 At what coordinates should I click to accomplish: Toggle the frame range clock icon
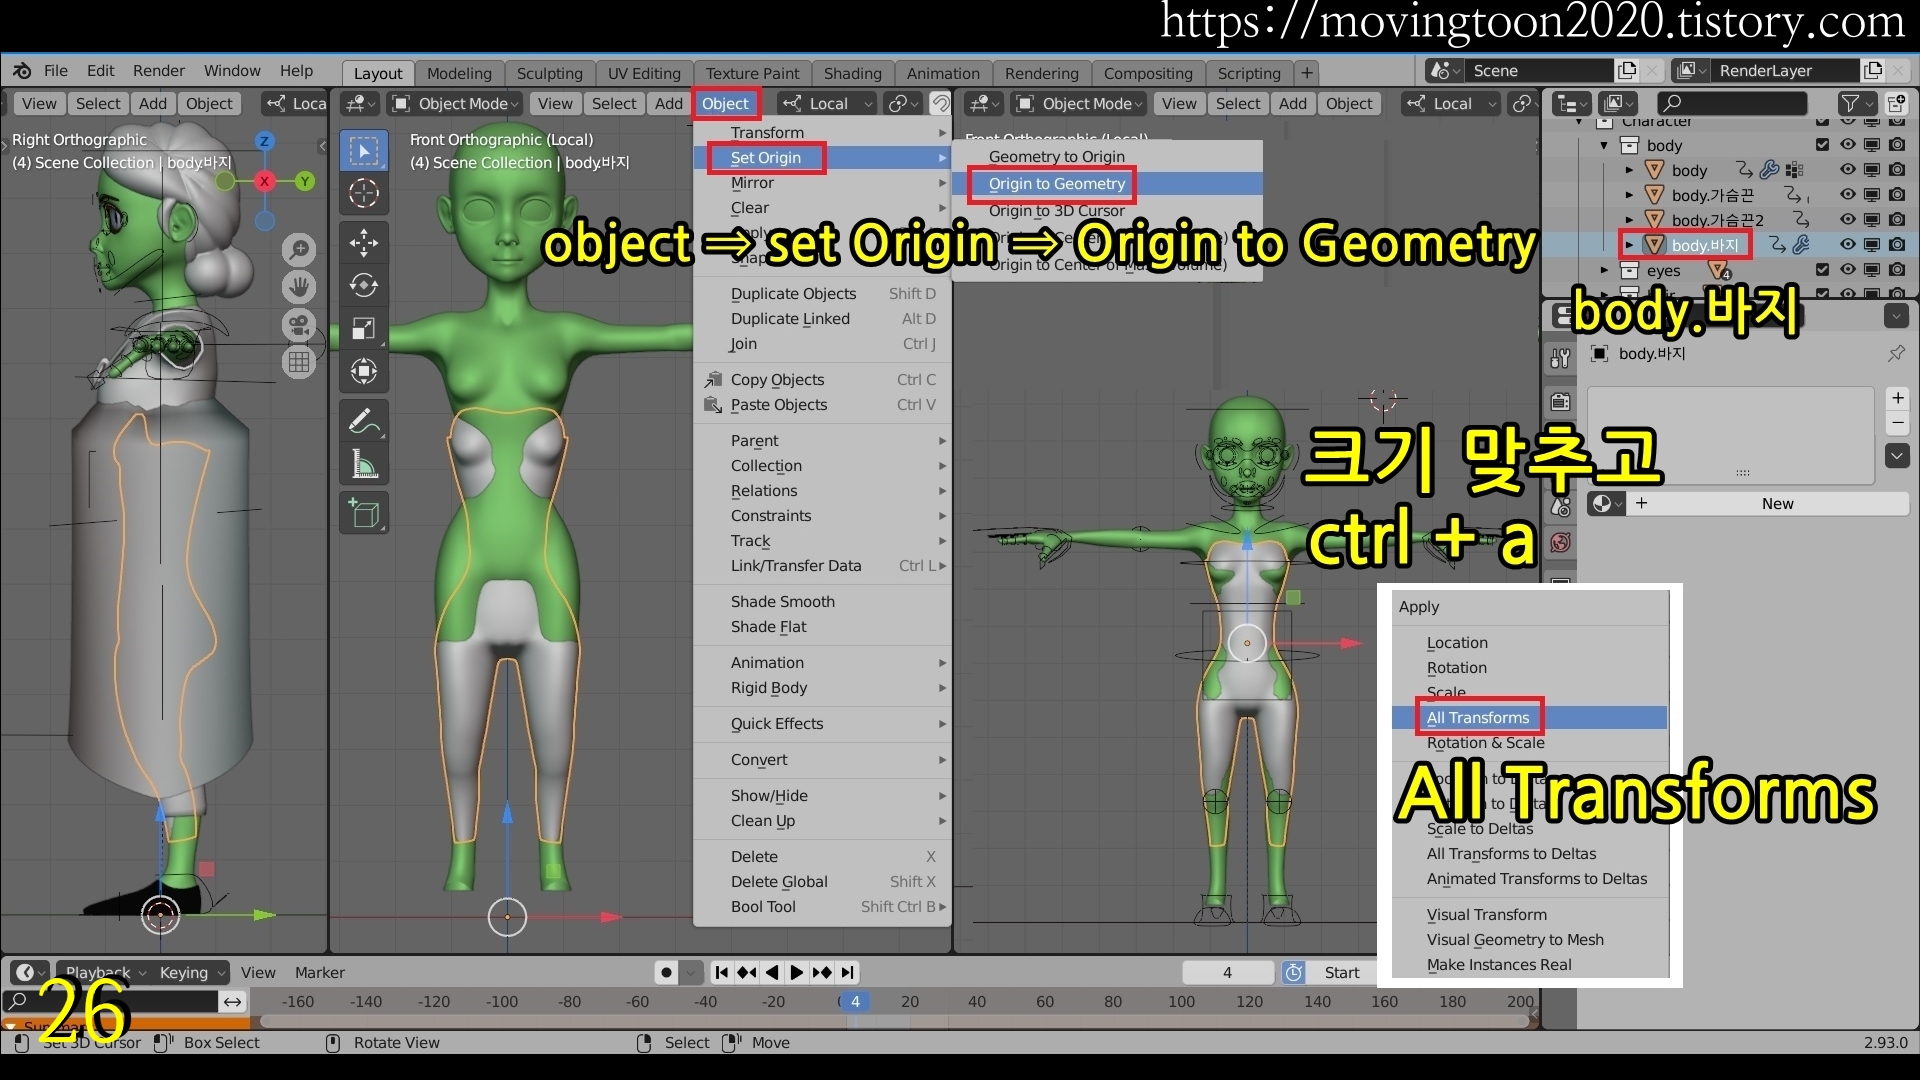point(1294,972)
